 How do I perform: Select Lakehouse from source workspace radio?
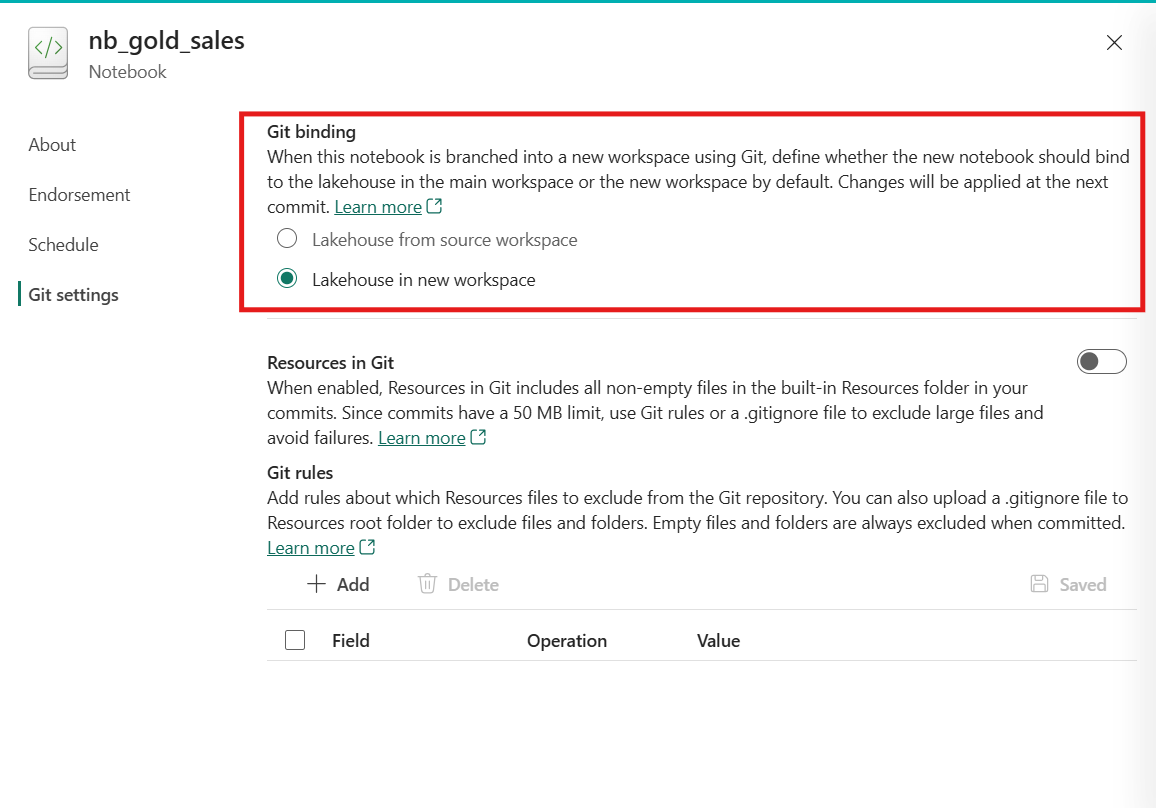pos(287,239)
